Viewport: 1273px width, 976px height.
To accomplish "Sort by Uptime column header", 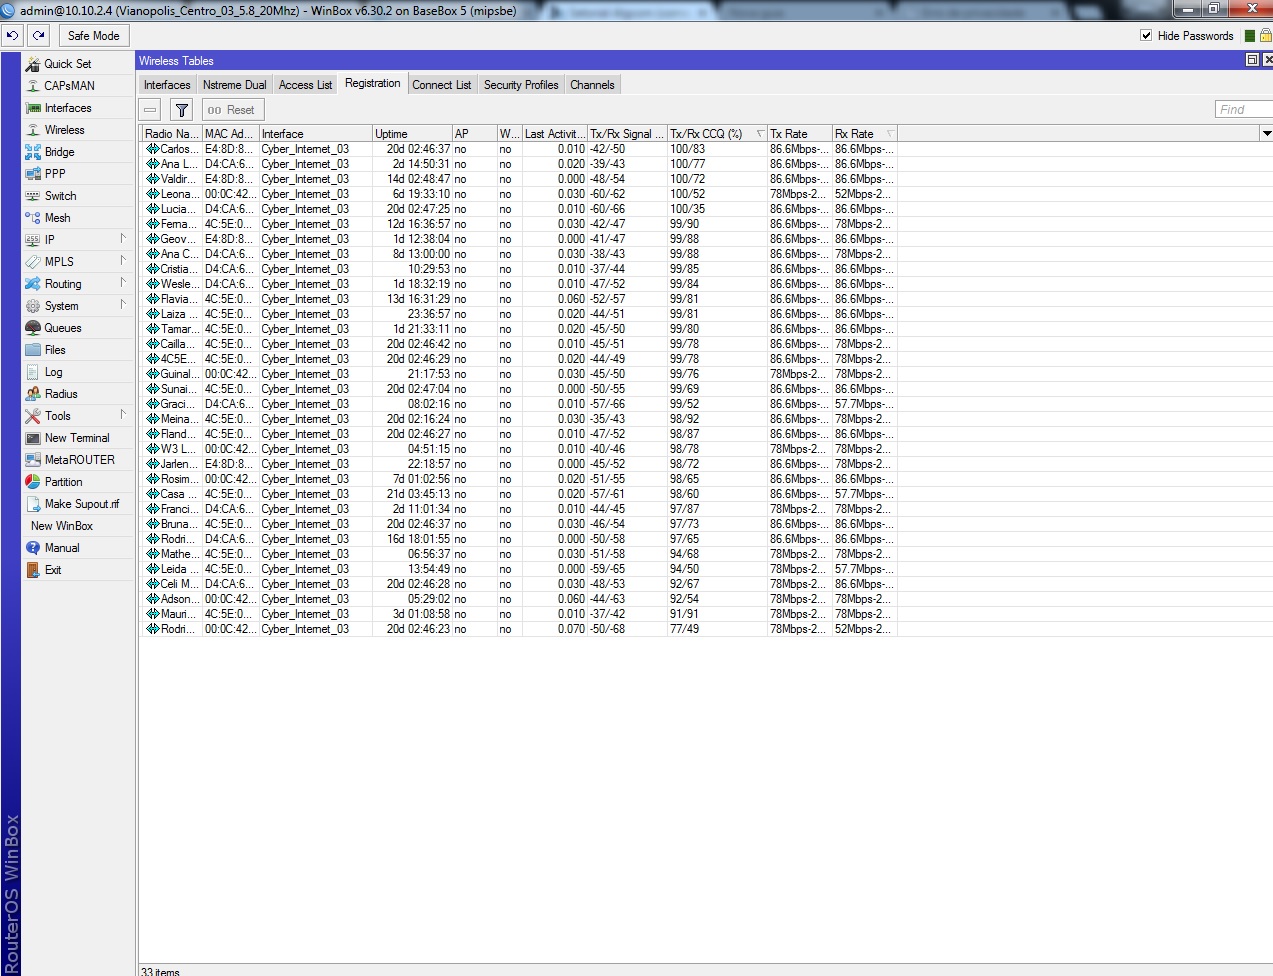I will (x=412, y=133).
